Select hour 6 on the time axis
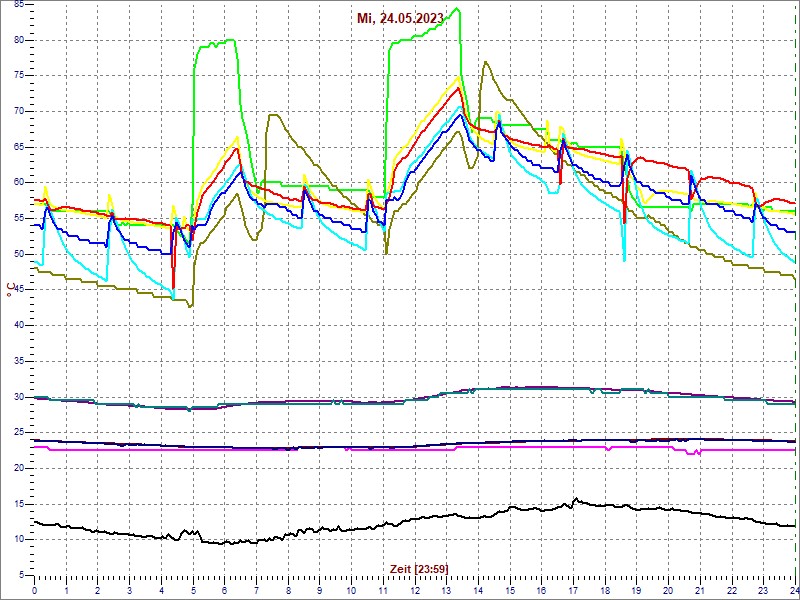The image size is (800, 600). [x=225, y=590]
